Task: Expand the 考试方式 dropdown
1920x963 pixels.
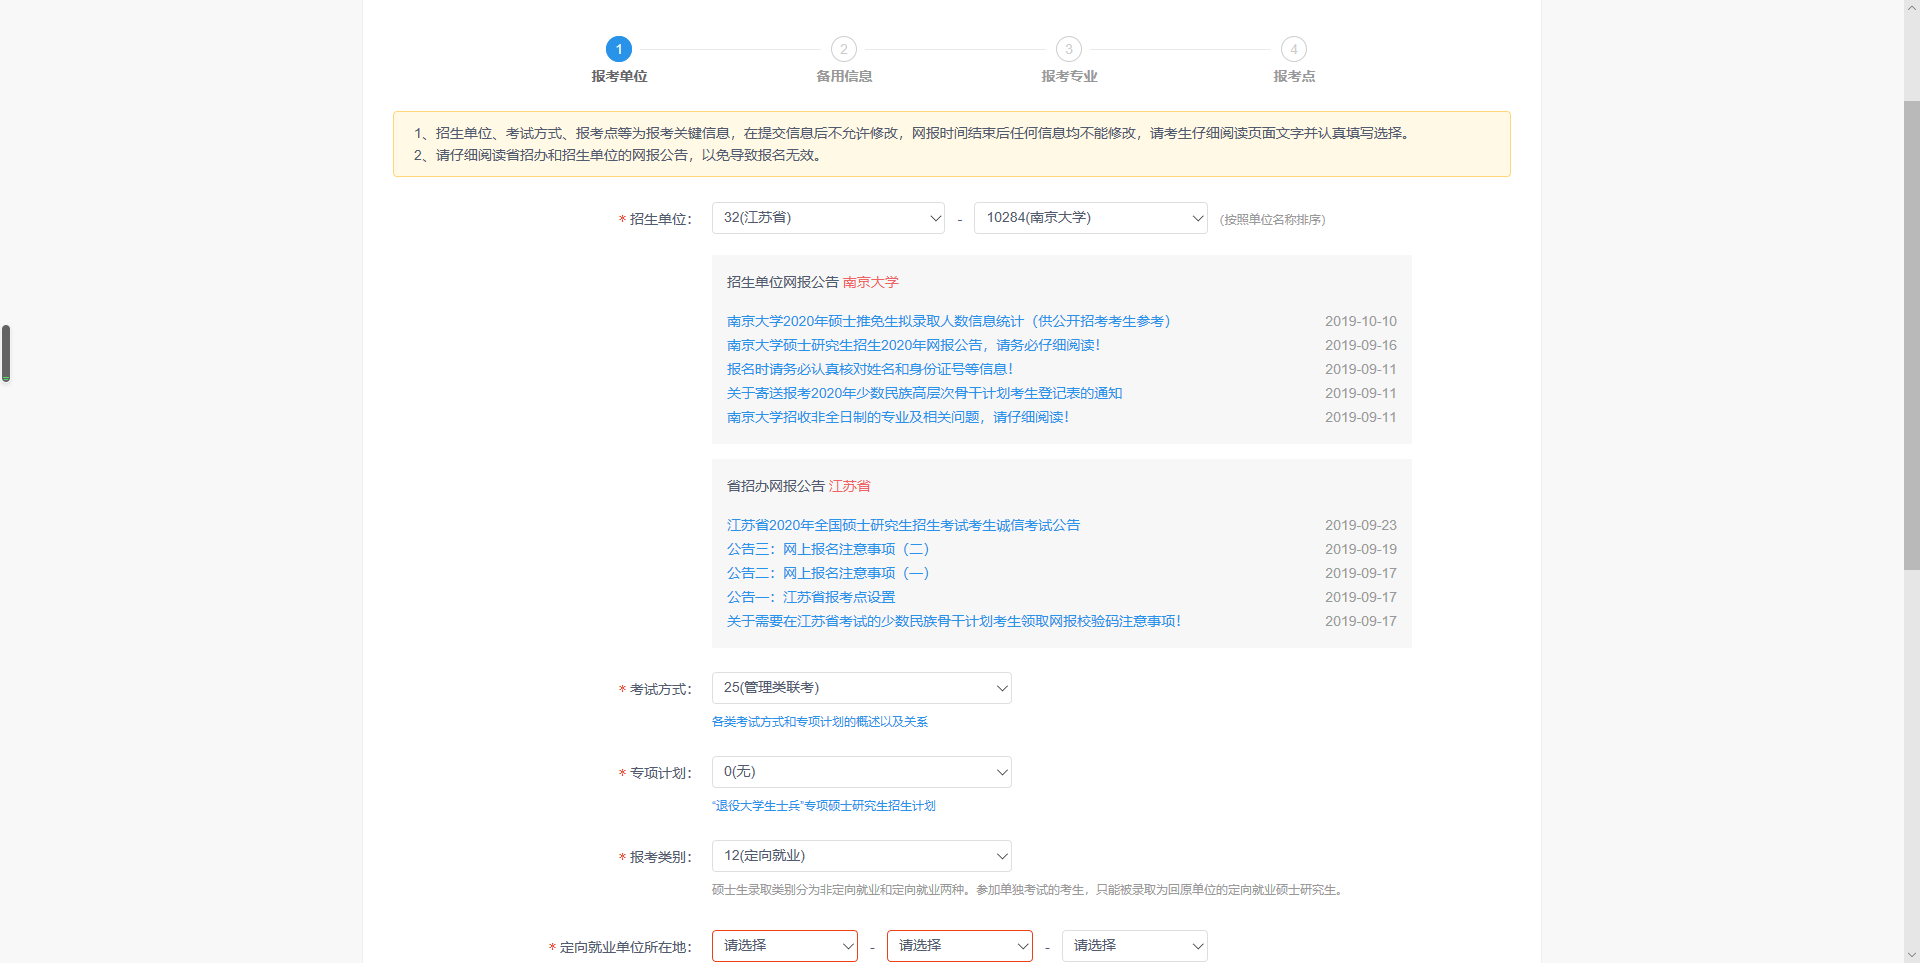Action: click(861, 688)
